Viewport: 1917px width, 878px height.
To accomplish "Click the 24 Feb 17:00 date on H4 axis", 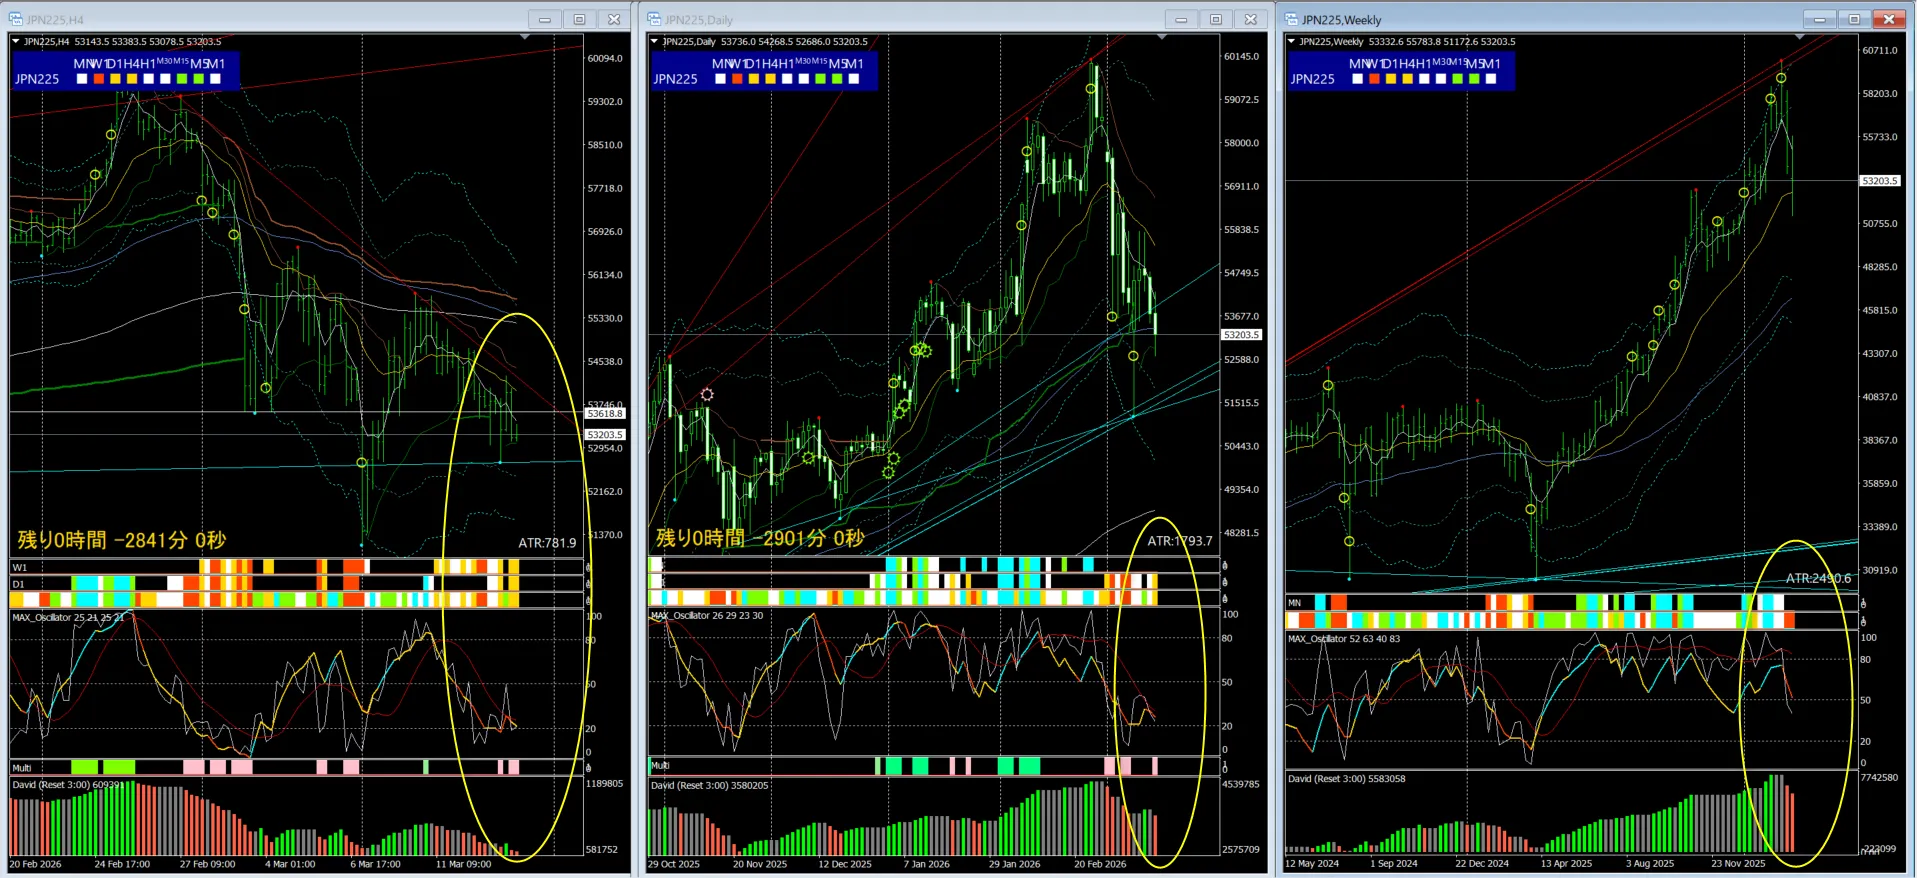I will [x=122, y=864].
